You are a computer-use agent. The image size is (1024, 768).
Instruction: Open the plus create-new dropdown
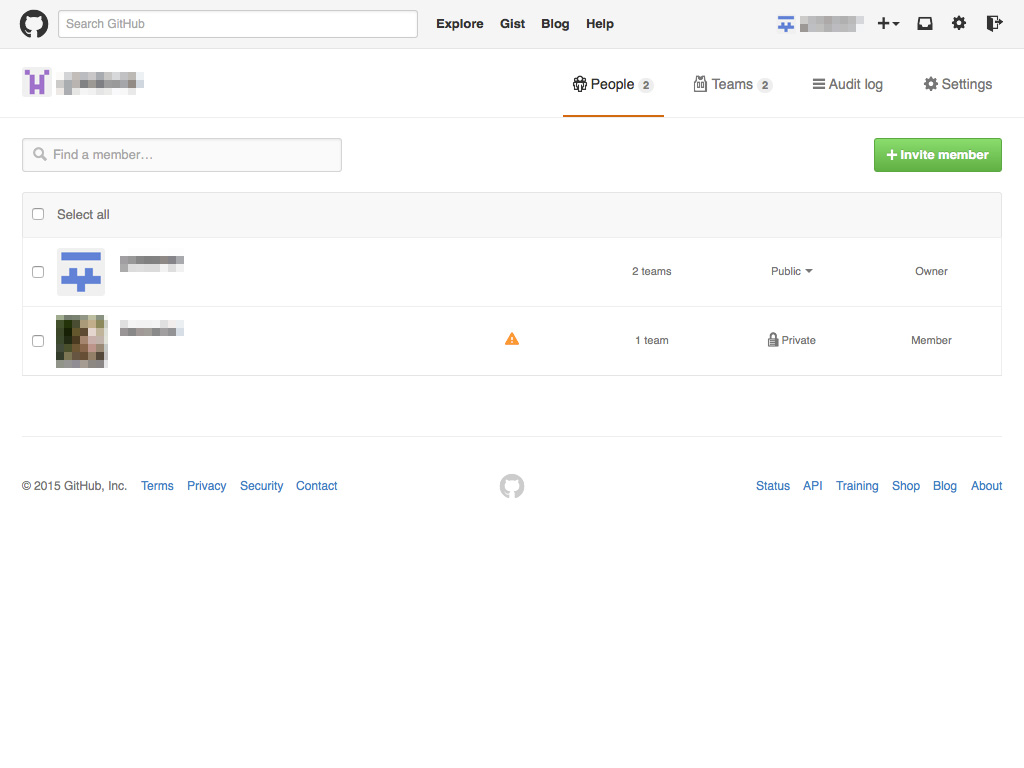pyautogui.click(x=888, y=24)
